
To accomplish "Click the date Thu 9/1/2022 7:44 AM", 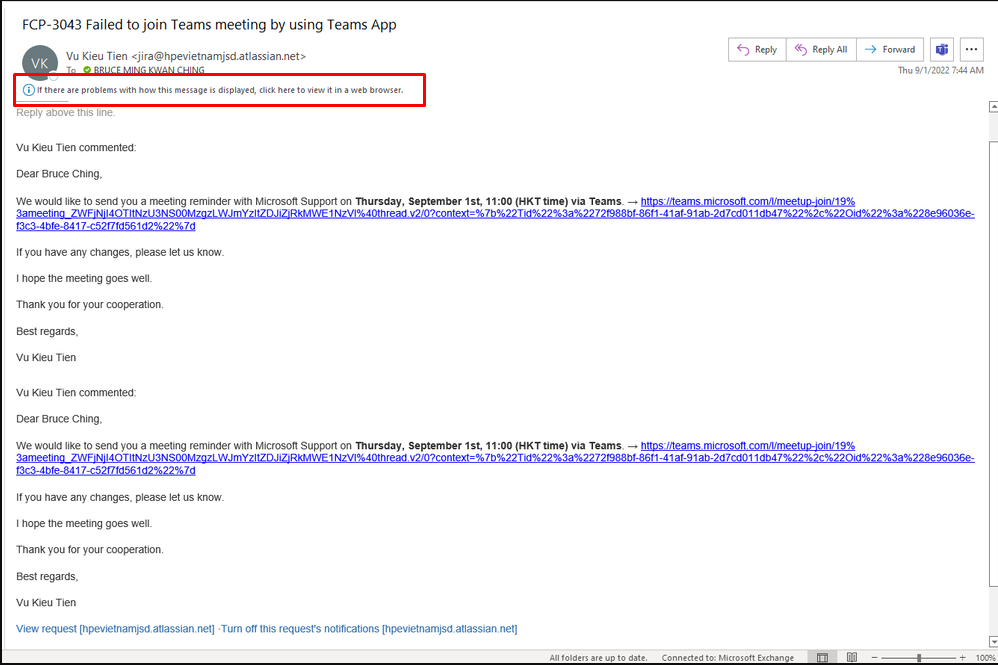I will point(940,70).
